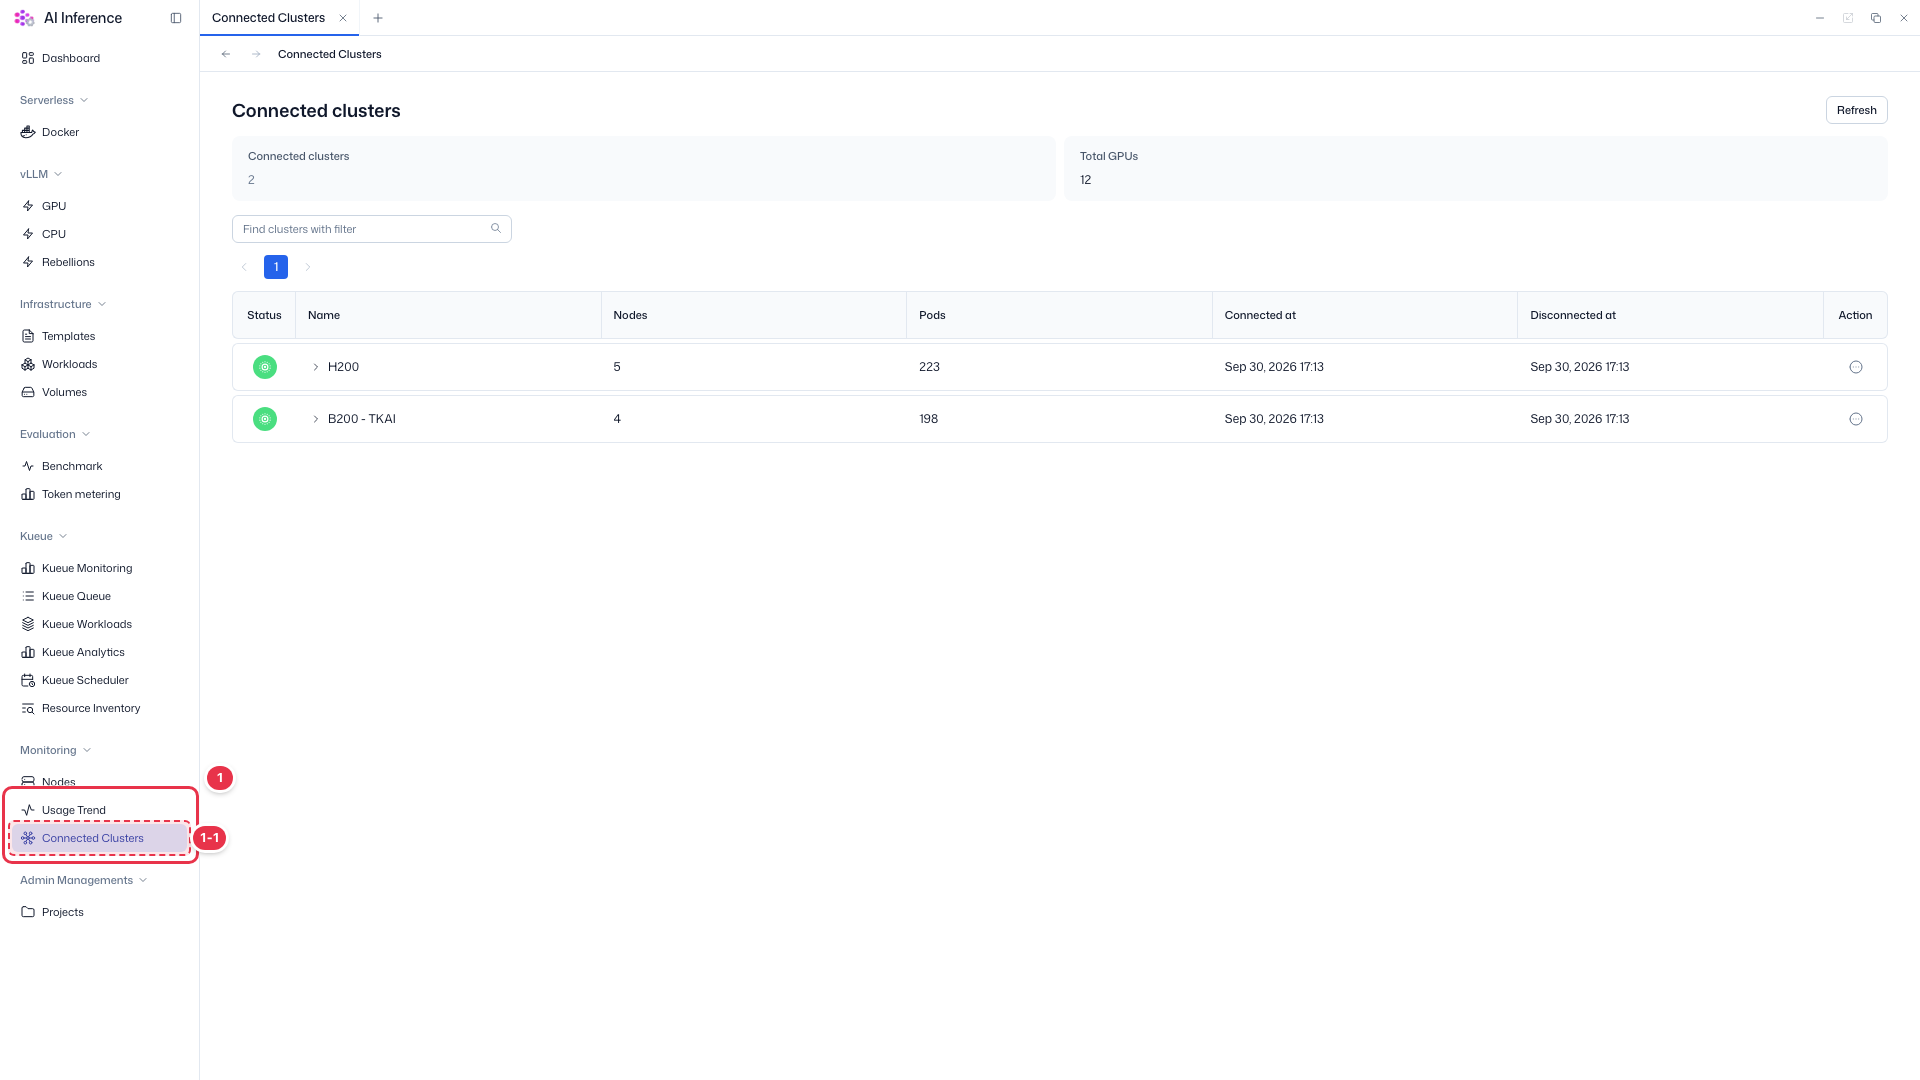Expand the B200 - TKAI cluster row
The image size is (1920, 1080).
(316, 419)
